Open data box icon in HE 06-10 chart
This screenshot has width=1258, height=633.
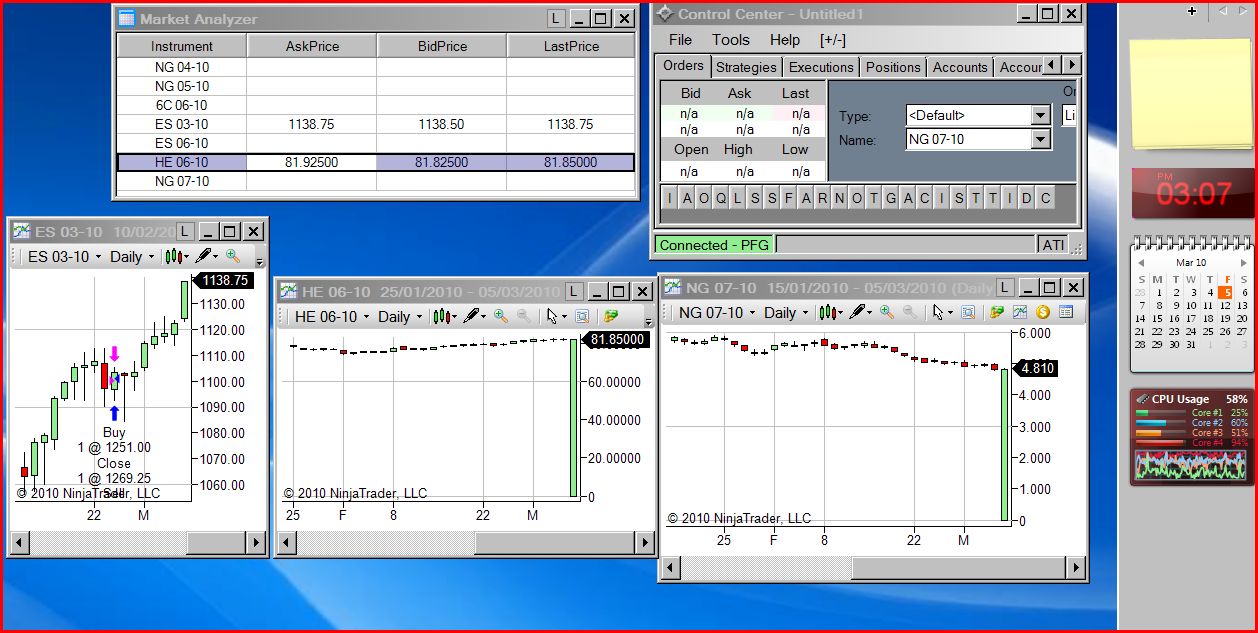(582, 316)
